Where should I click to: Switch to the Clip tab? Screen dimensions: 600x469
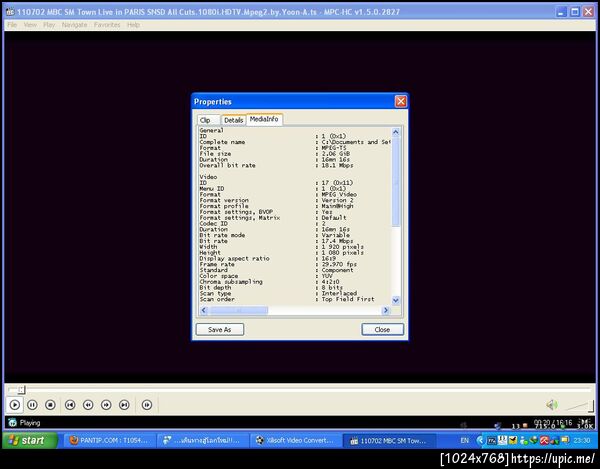[209, 120]
